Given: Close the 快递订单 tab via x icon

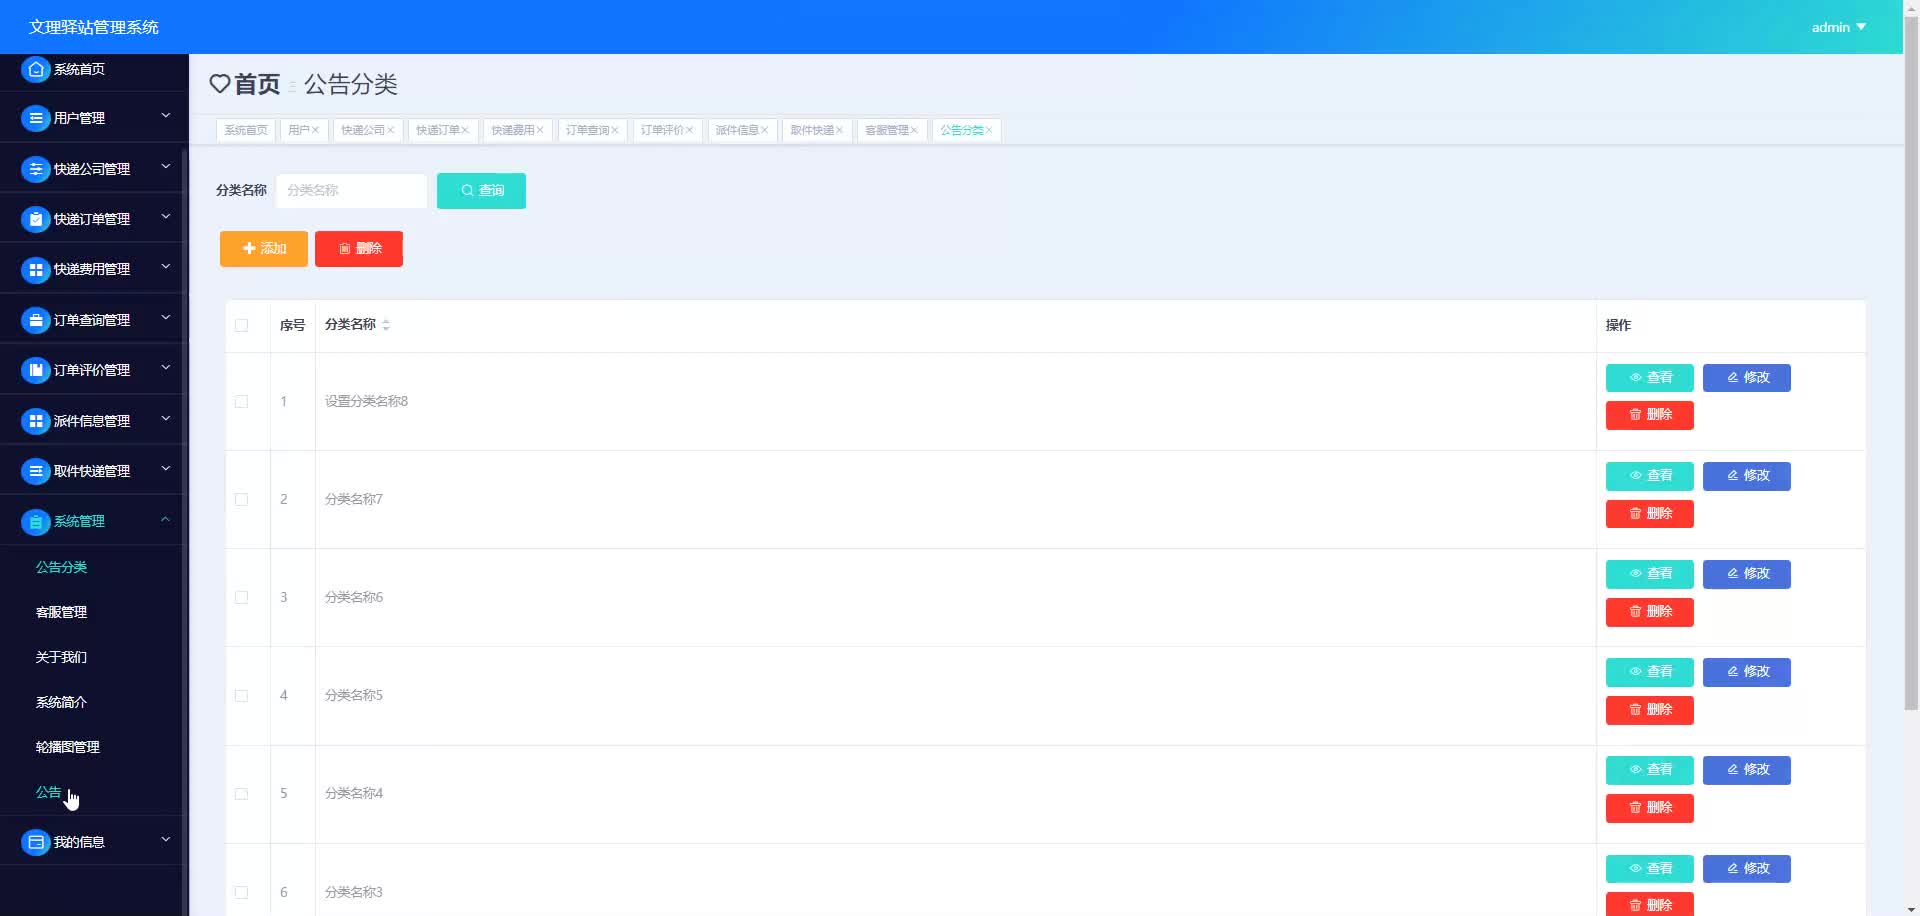Looking at the screenshot, I should [x=465, y=130].
